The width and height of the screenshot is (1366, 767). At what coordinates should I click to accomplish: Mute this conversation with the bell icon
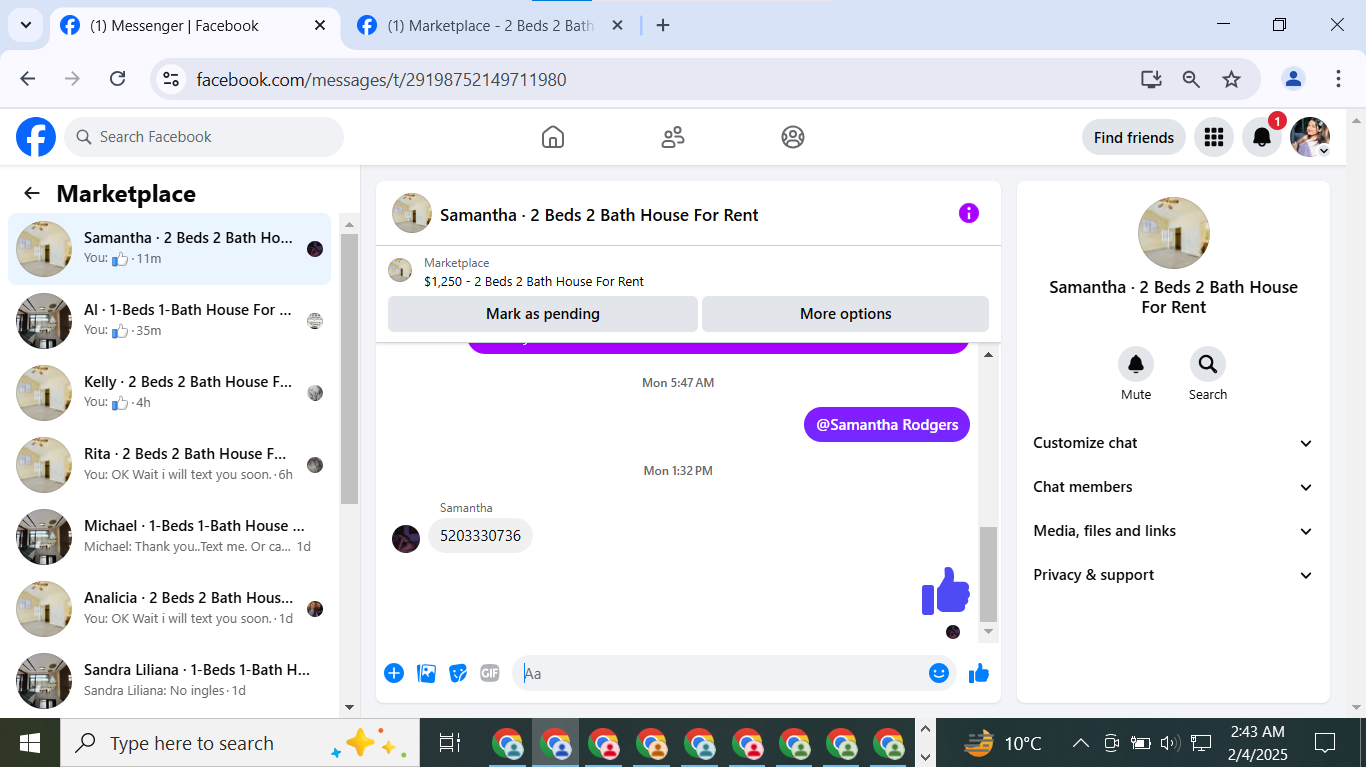1136,364
